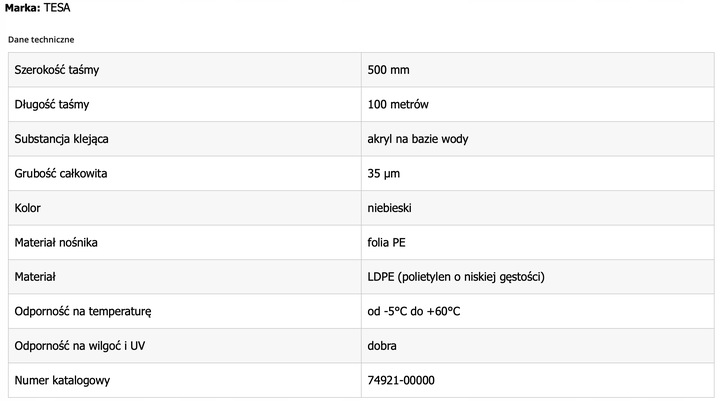Image resolution: width=720 pixels, height=401 pixels.
Task: Click the 'dobra' resistance value
Action: tap(382, 346)
